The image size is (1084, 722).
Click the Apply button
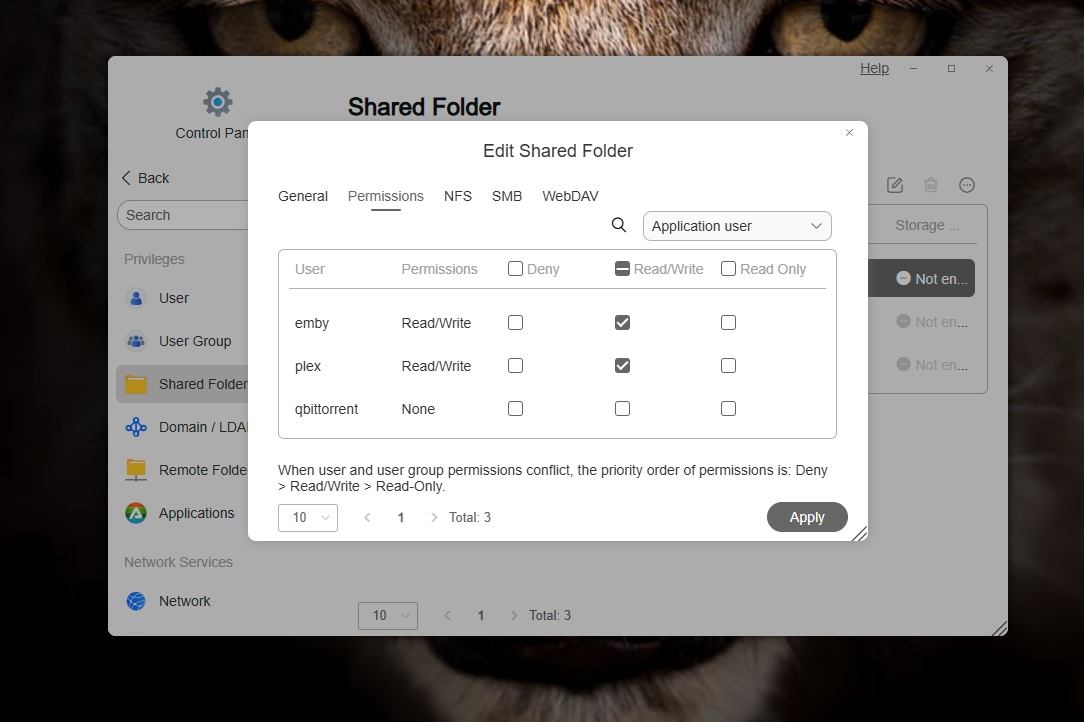coord(807,517)
